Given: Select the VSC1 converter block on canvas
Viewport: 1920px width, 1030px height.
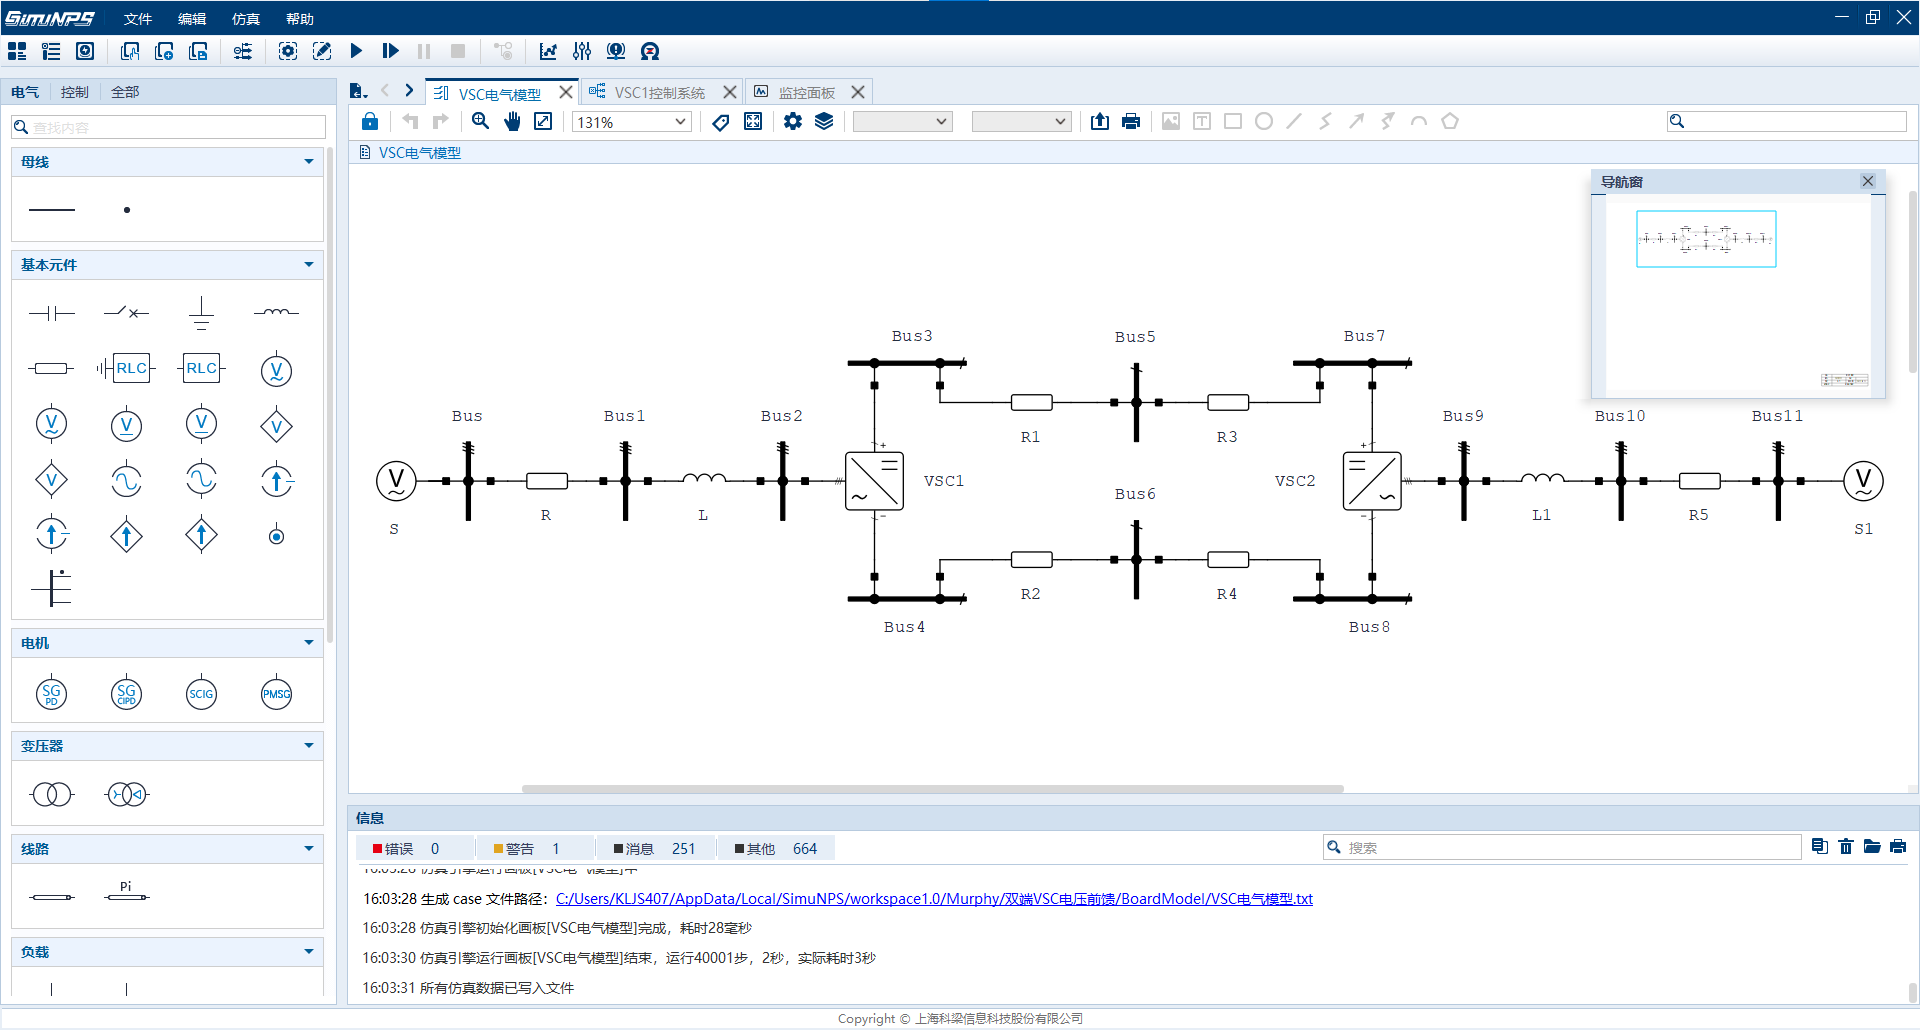Looking at the screenshot, I should coord(874,481).
